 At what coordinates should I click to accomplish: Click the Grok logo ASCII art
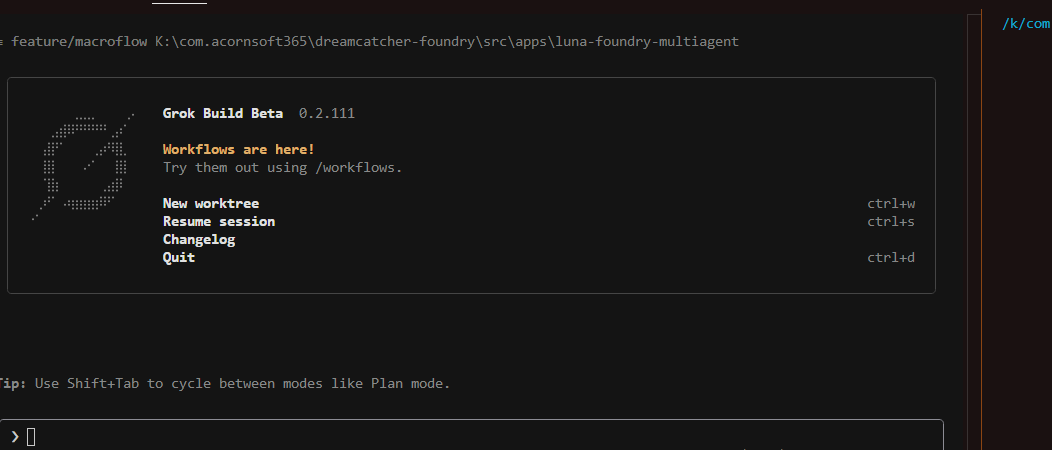(x=83, y=165)
